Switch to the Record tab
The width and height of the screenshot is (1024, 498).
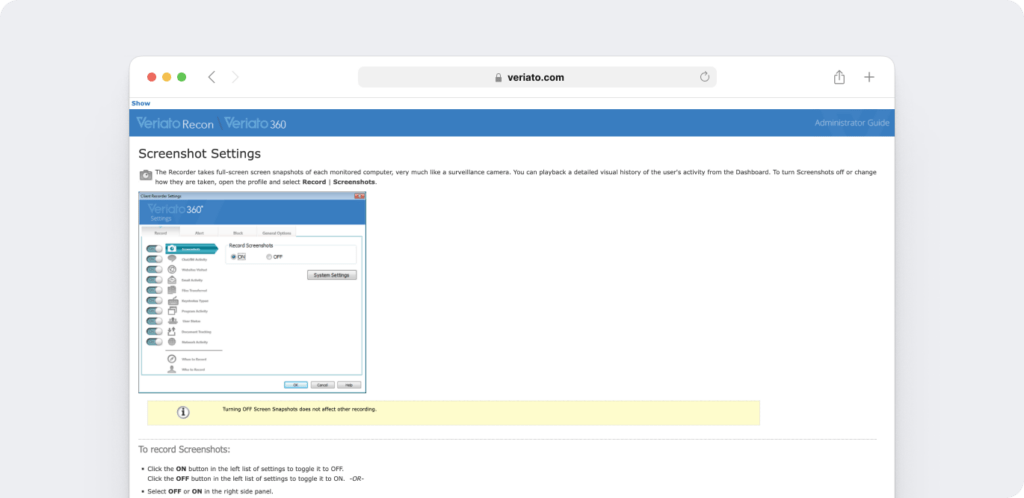[161, 232]
